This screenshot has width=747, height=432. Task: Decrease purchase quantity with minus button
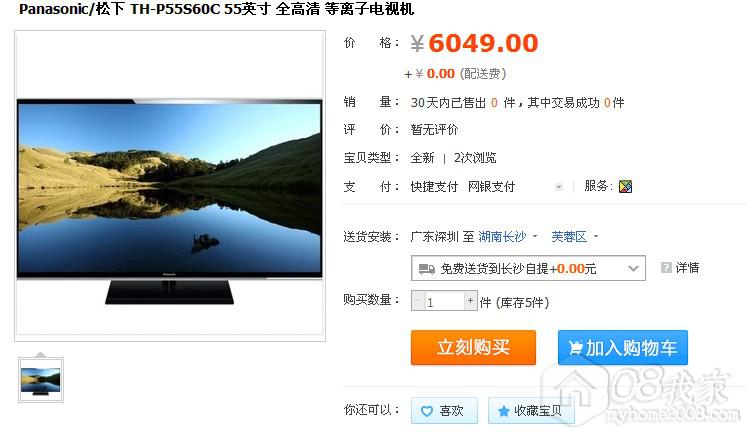tap(418, 301)
